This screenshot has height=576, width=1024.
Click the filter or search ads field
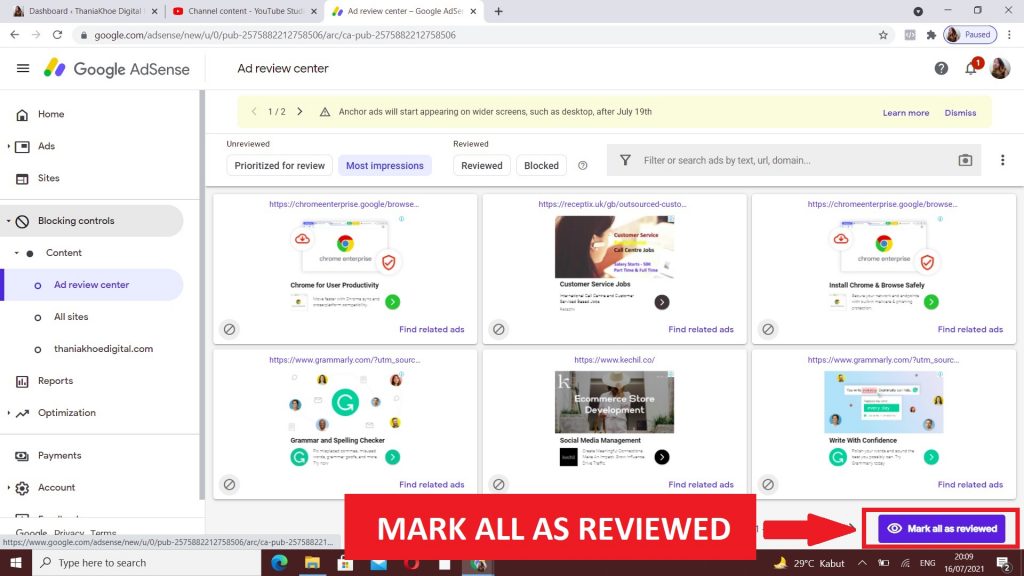(790, 160)
